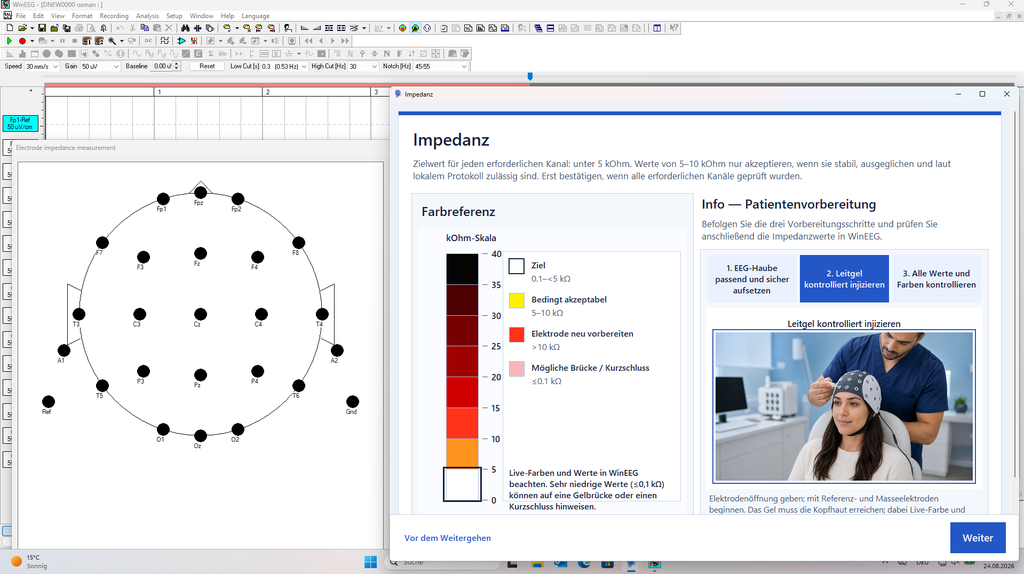The height and width of the screenshot is (574, 1024).
Task: Click the calibration square wave icon
Action: (x=164, y=40)
